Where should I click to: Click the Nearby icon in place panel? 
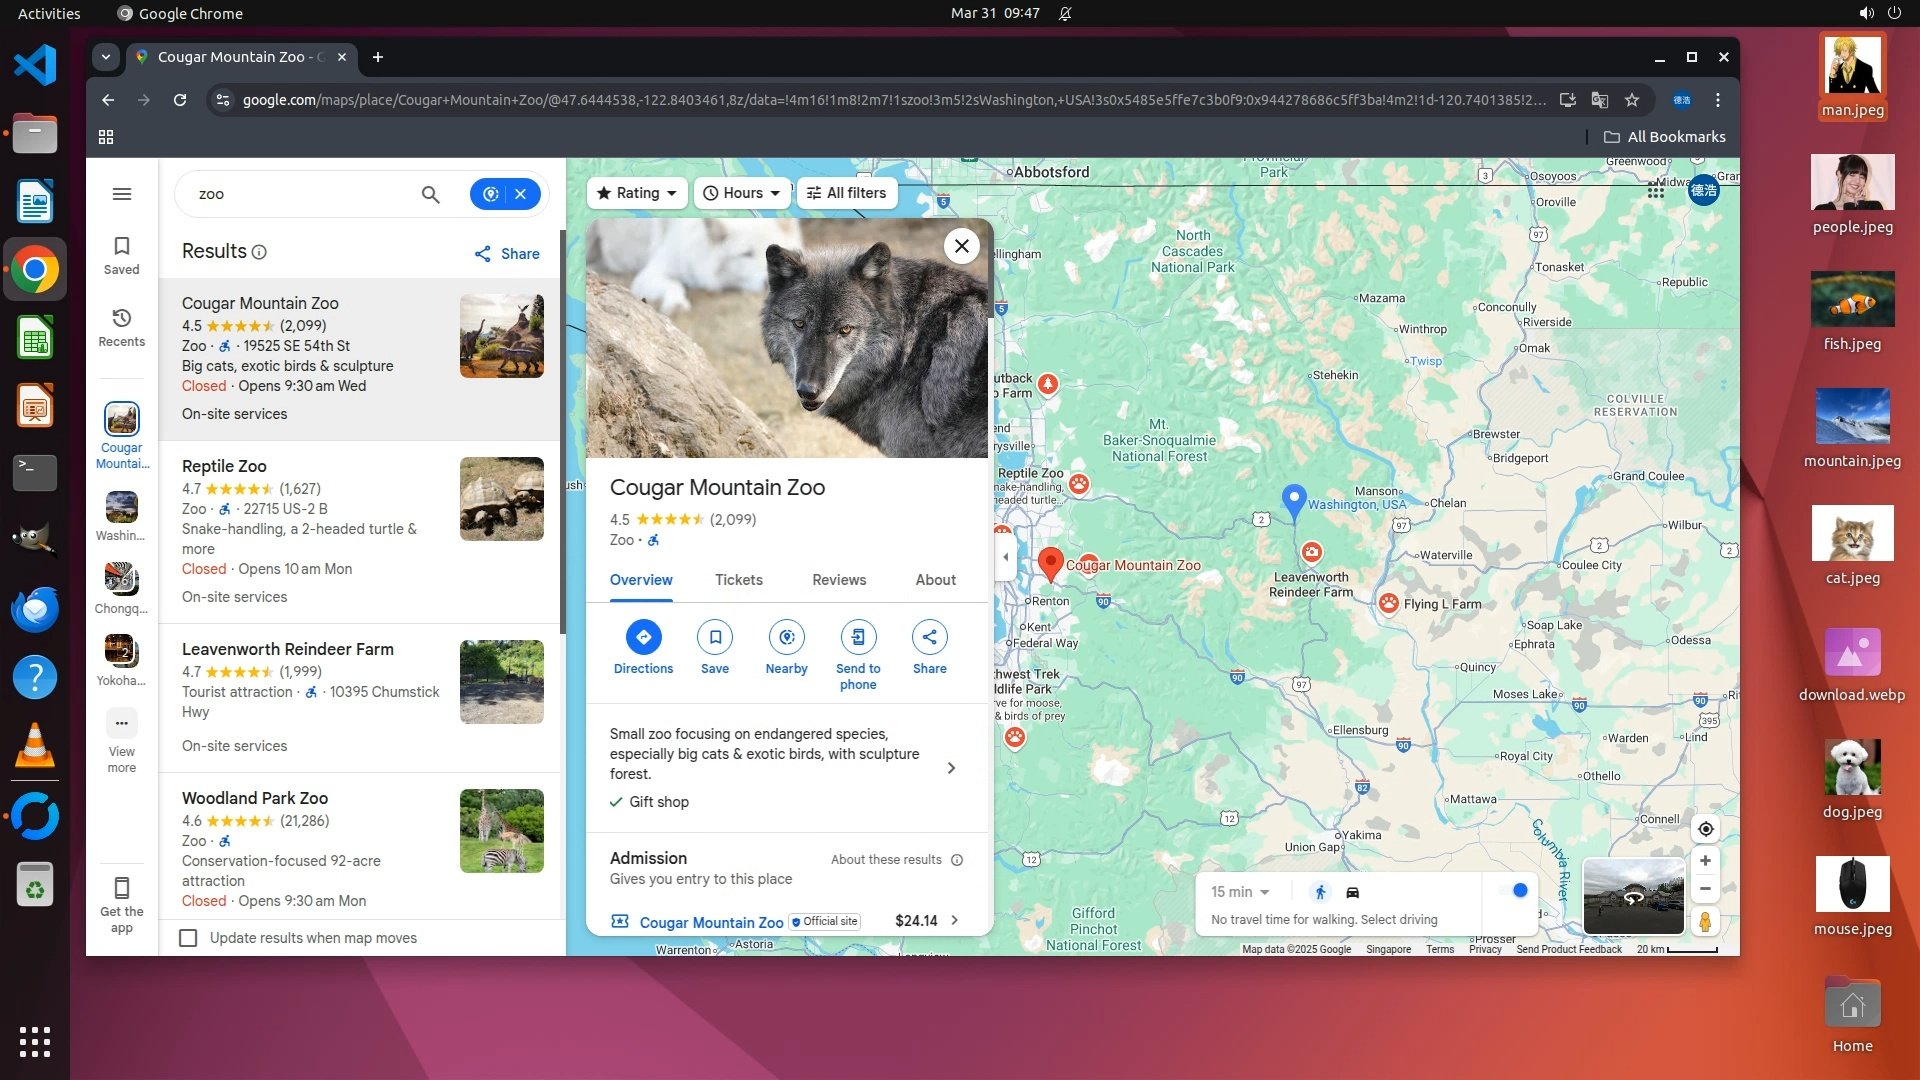(x=786, y=637)
